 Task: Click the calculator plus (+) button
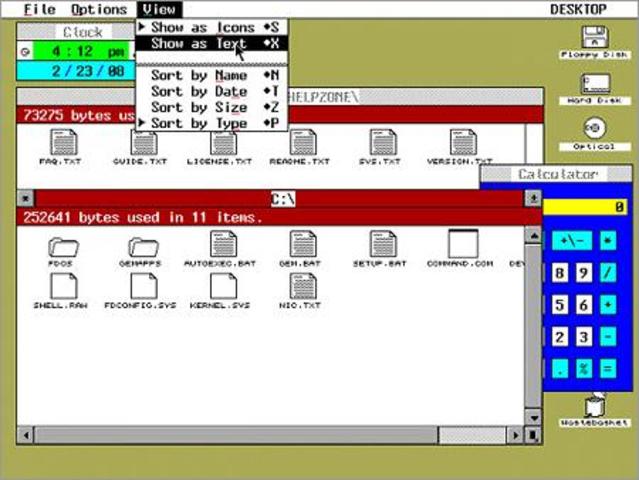[x=608, y=305]
